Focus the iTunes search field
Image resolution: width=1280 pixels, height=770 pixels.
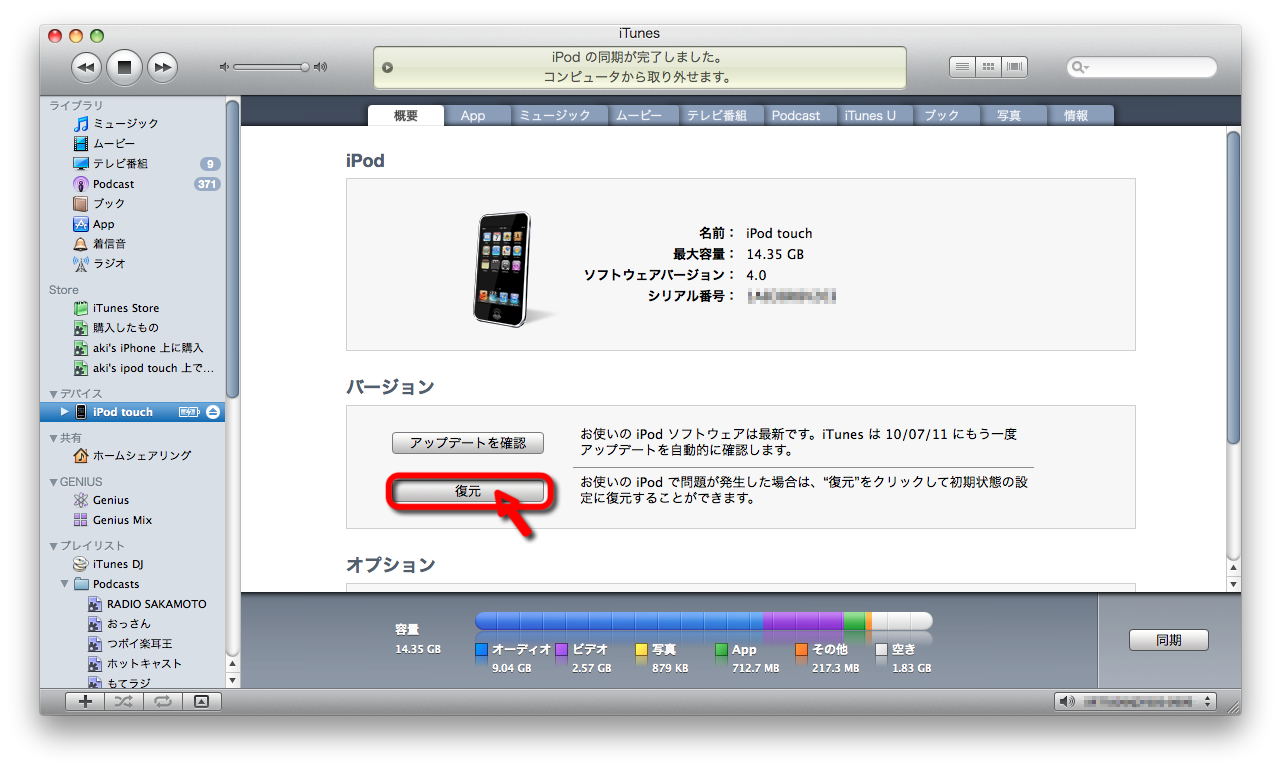[x=1141, y=67]
